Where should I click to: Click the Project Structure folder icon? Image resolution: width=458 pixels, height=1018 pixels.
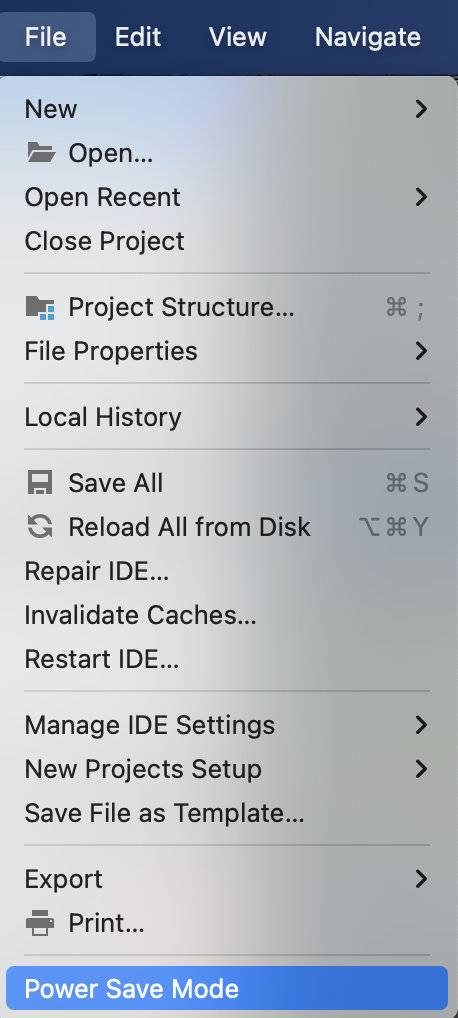click(x=40, y=306)
